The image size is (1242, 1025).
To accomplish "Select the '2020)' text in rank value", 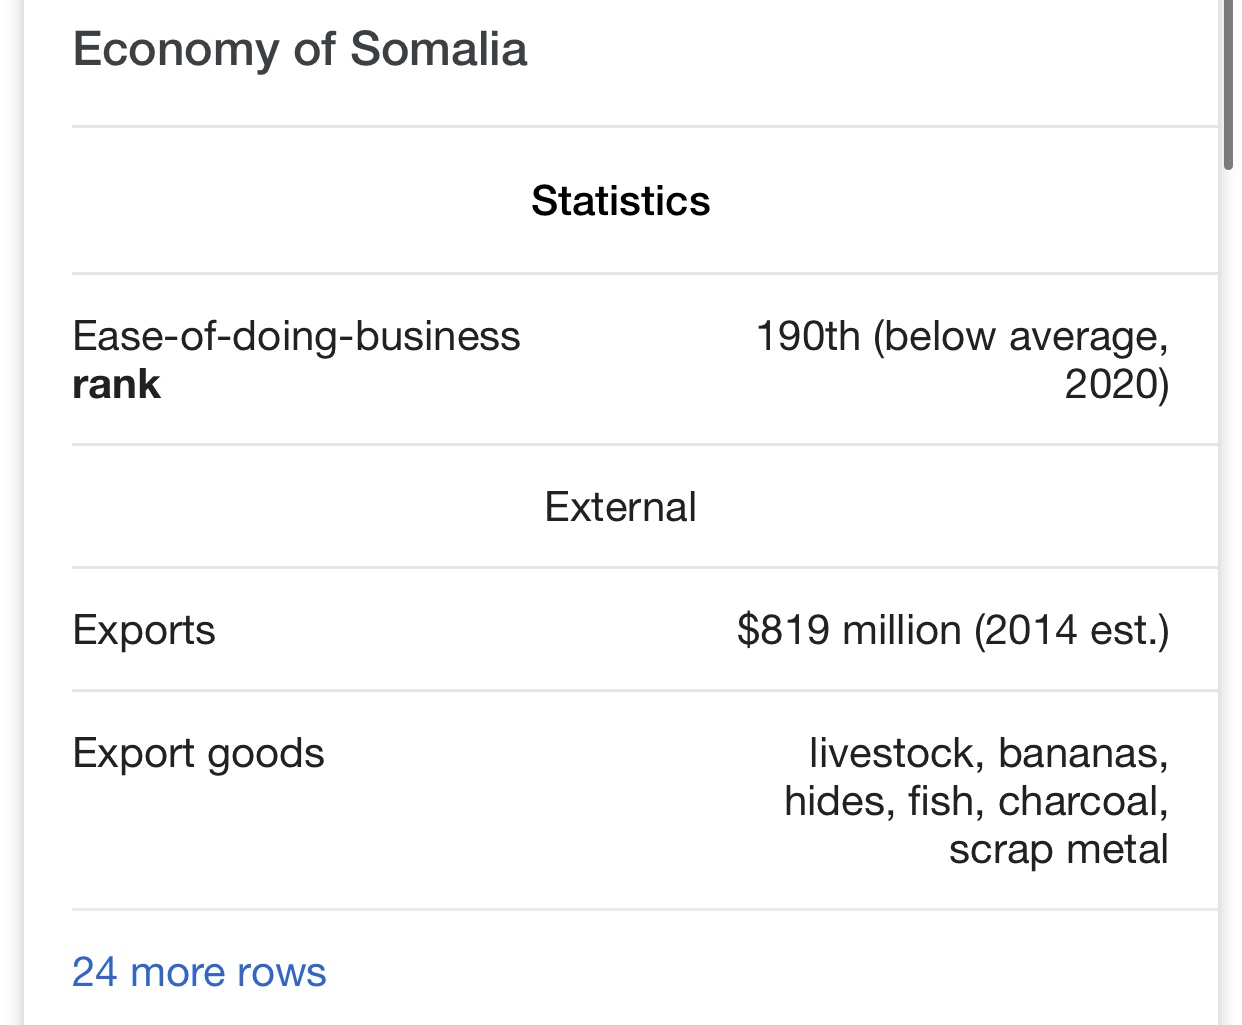I will click(1117, 384).
